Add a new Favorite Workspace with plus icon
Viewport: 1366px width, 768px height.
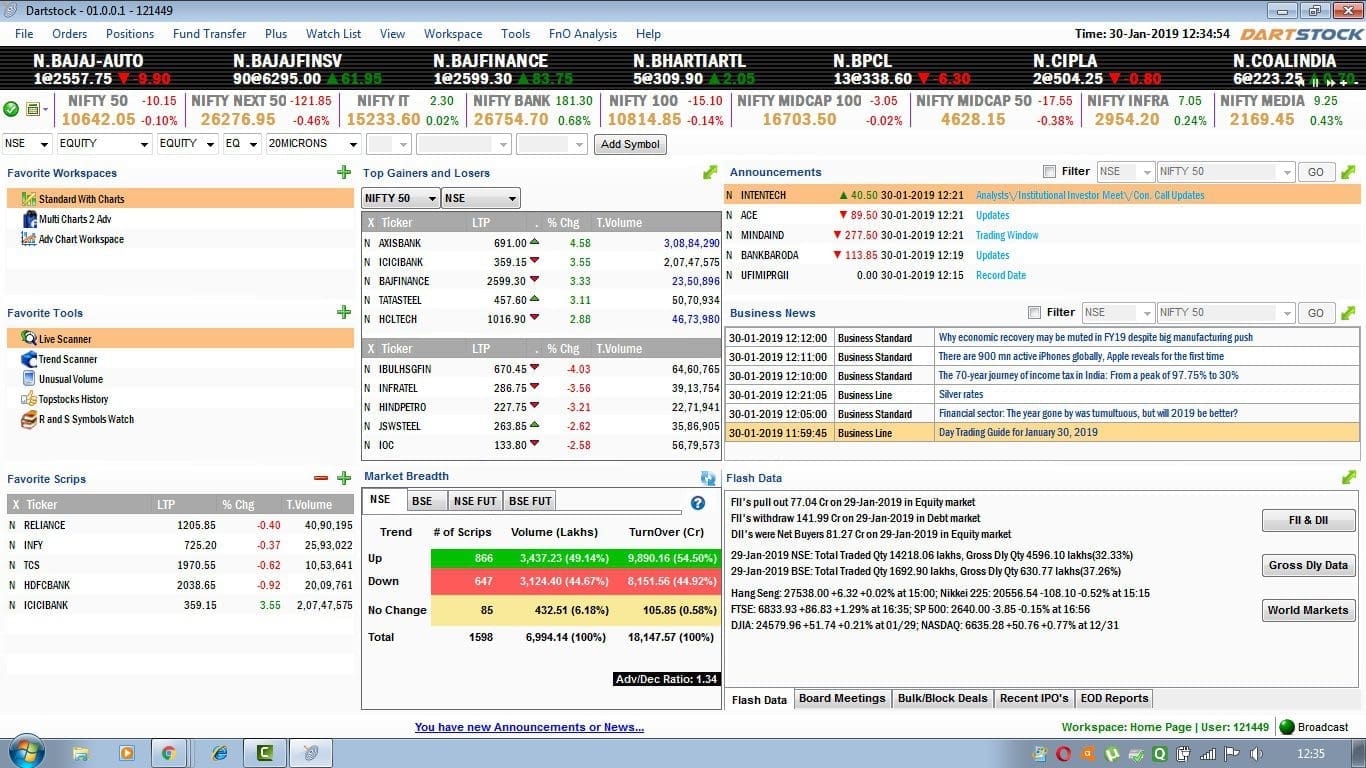(x=344, y=173)
